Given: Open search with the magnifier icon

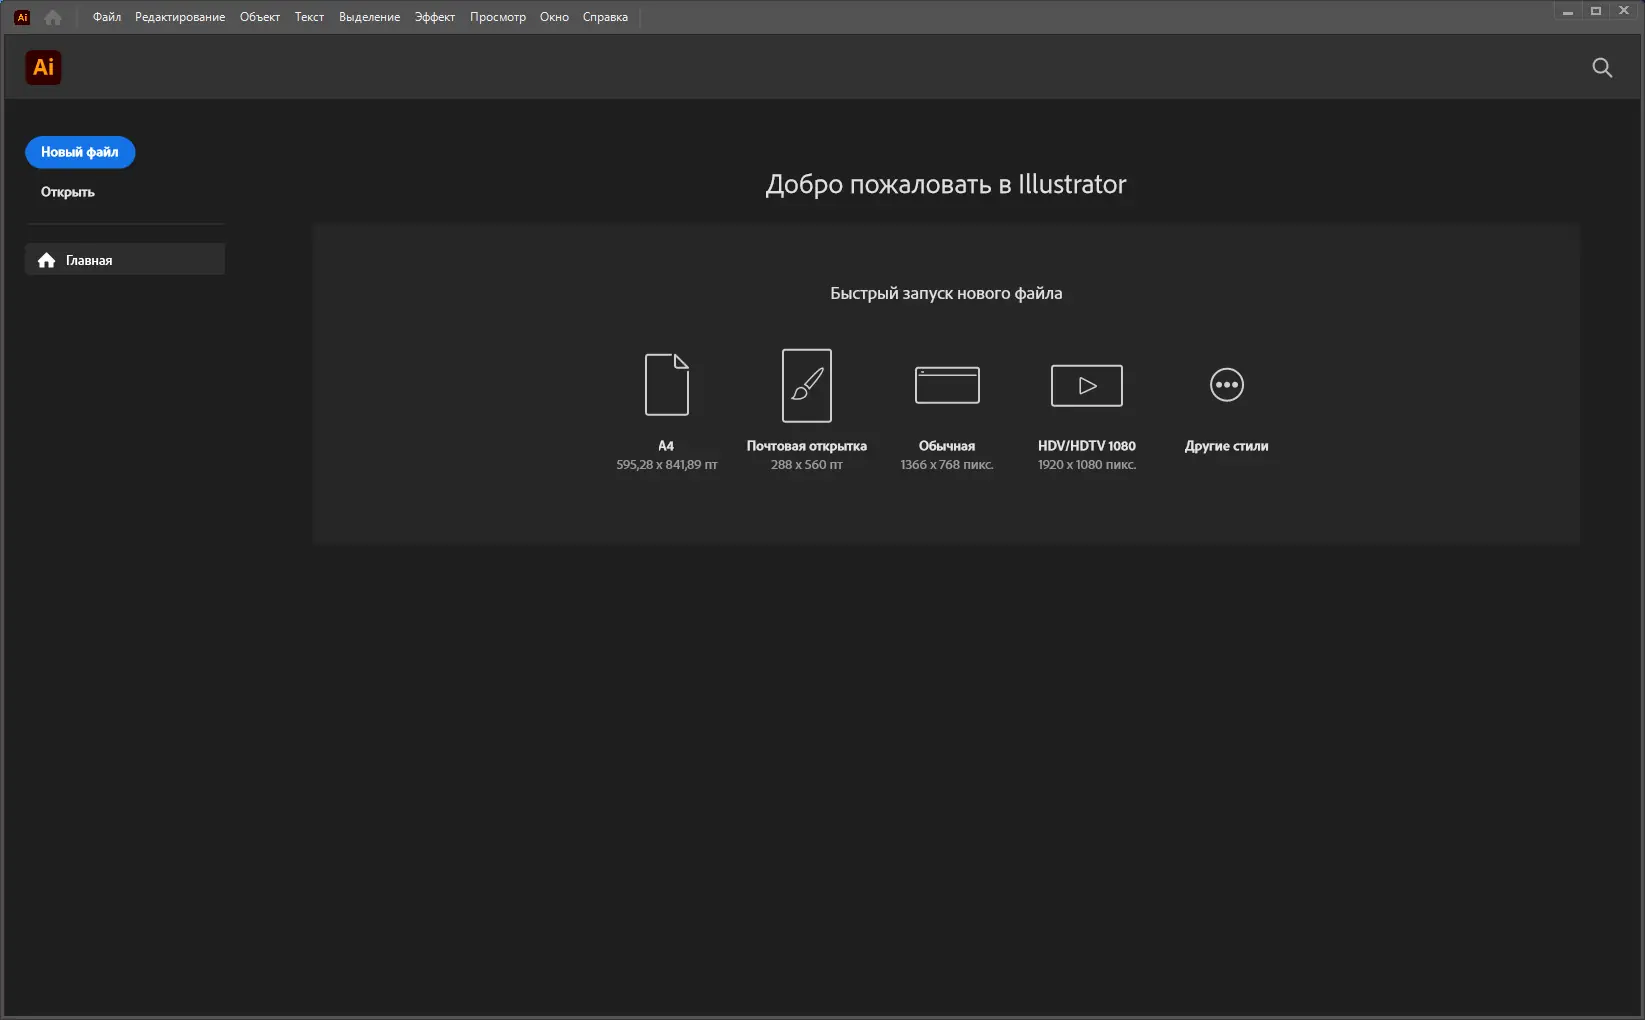Looking at the screenshot, I should coord(1601,68).
